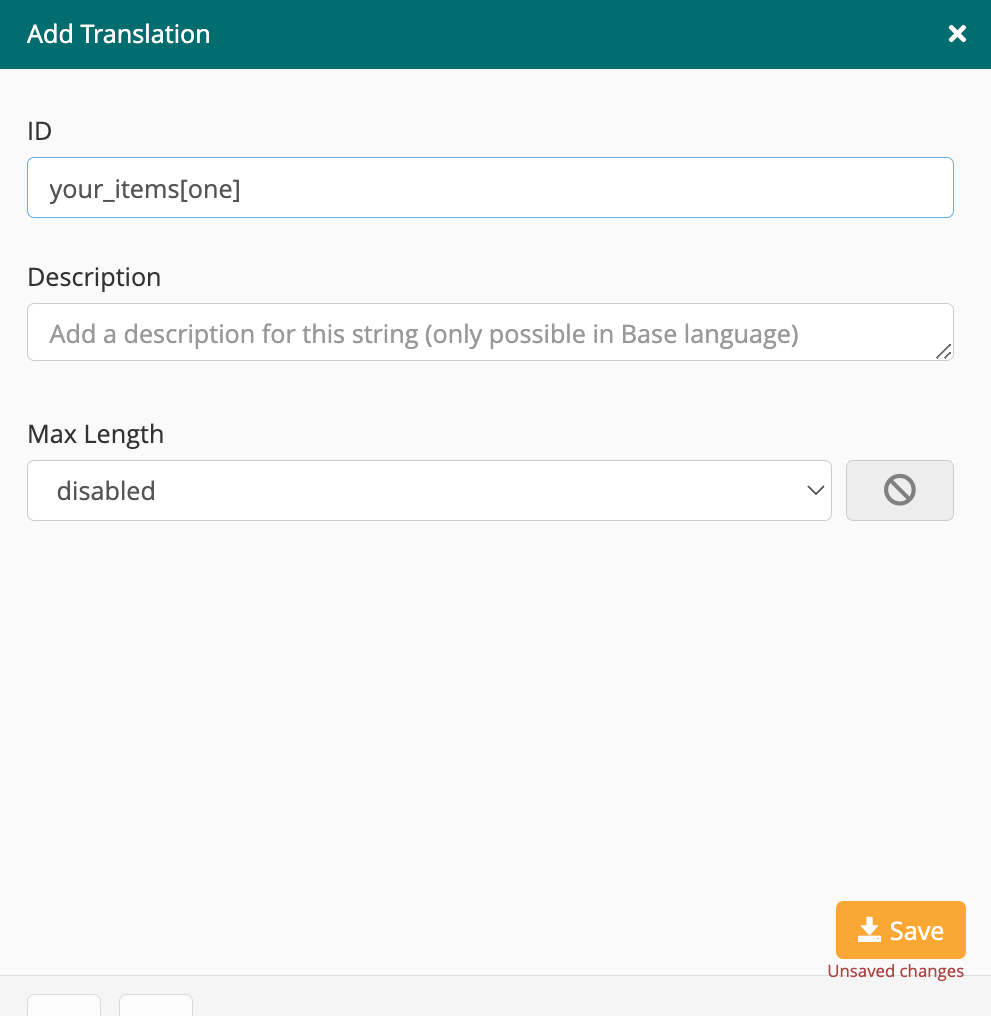Select the 'disabled' value in Max Length
The width and height of the screenshot is (991, 1016).
(106, 491)
